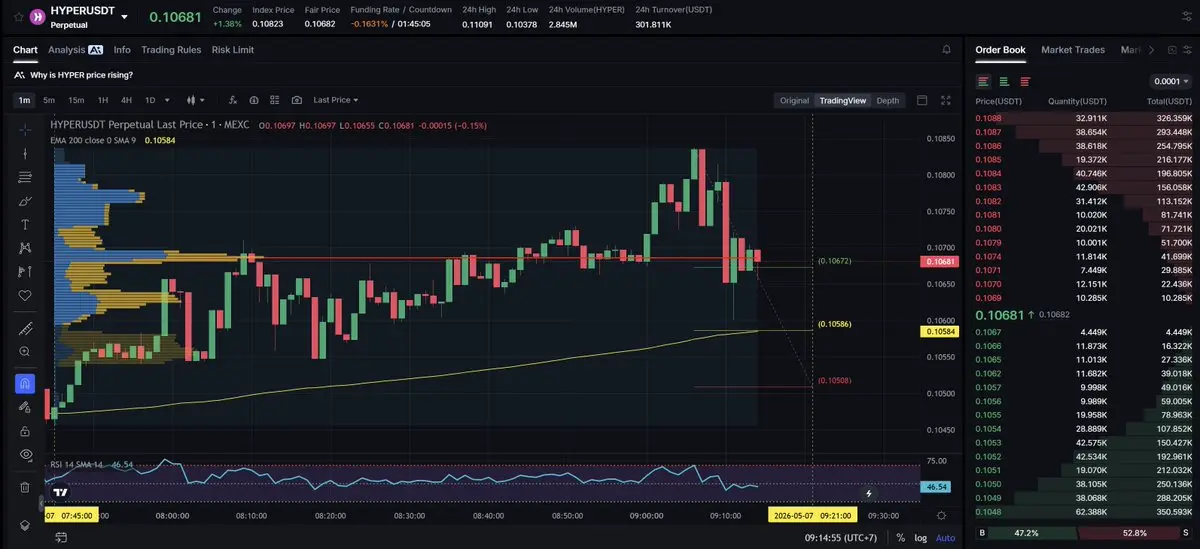
Task: Select the 4H timeframe
Action: point(126,100)
